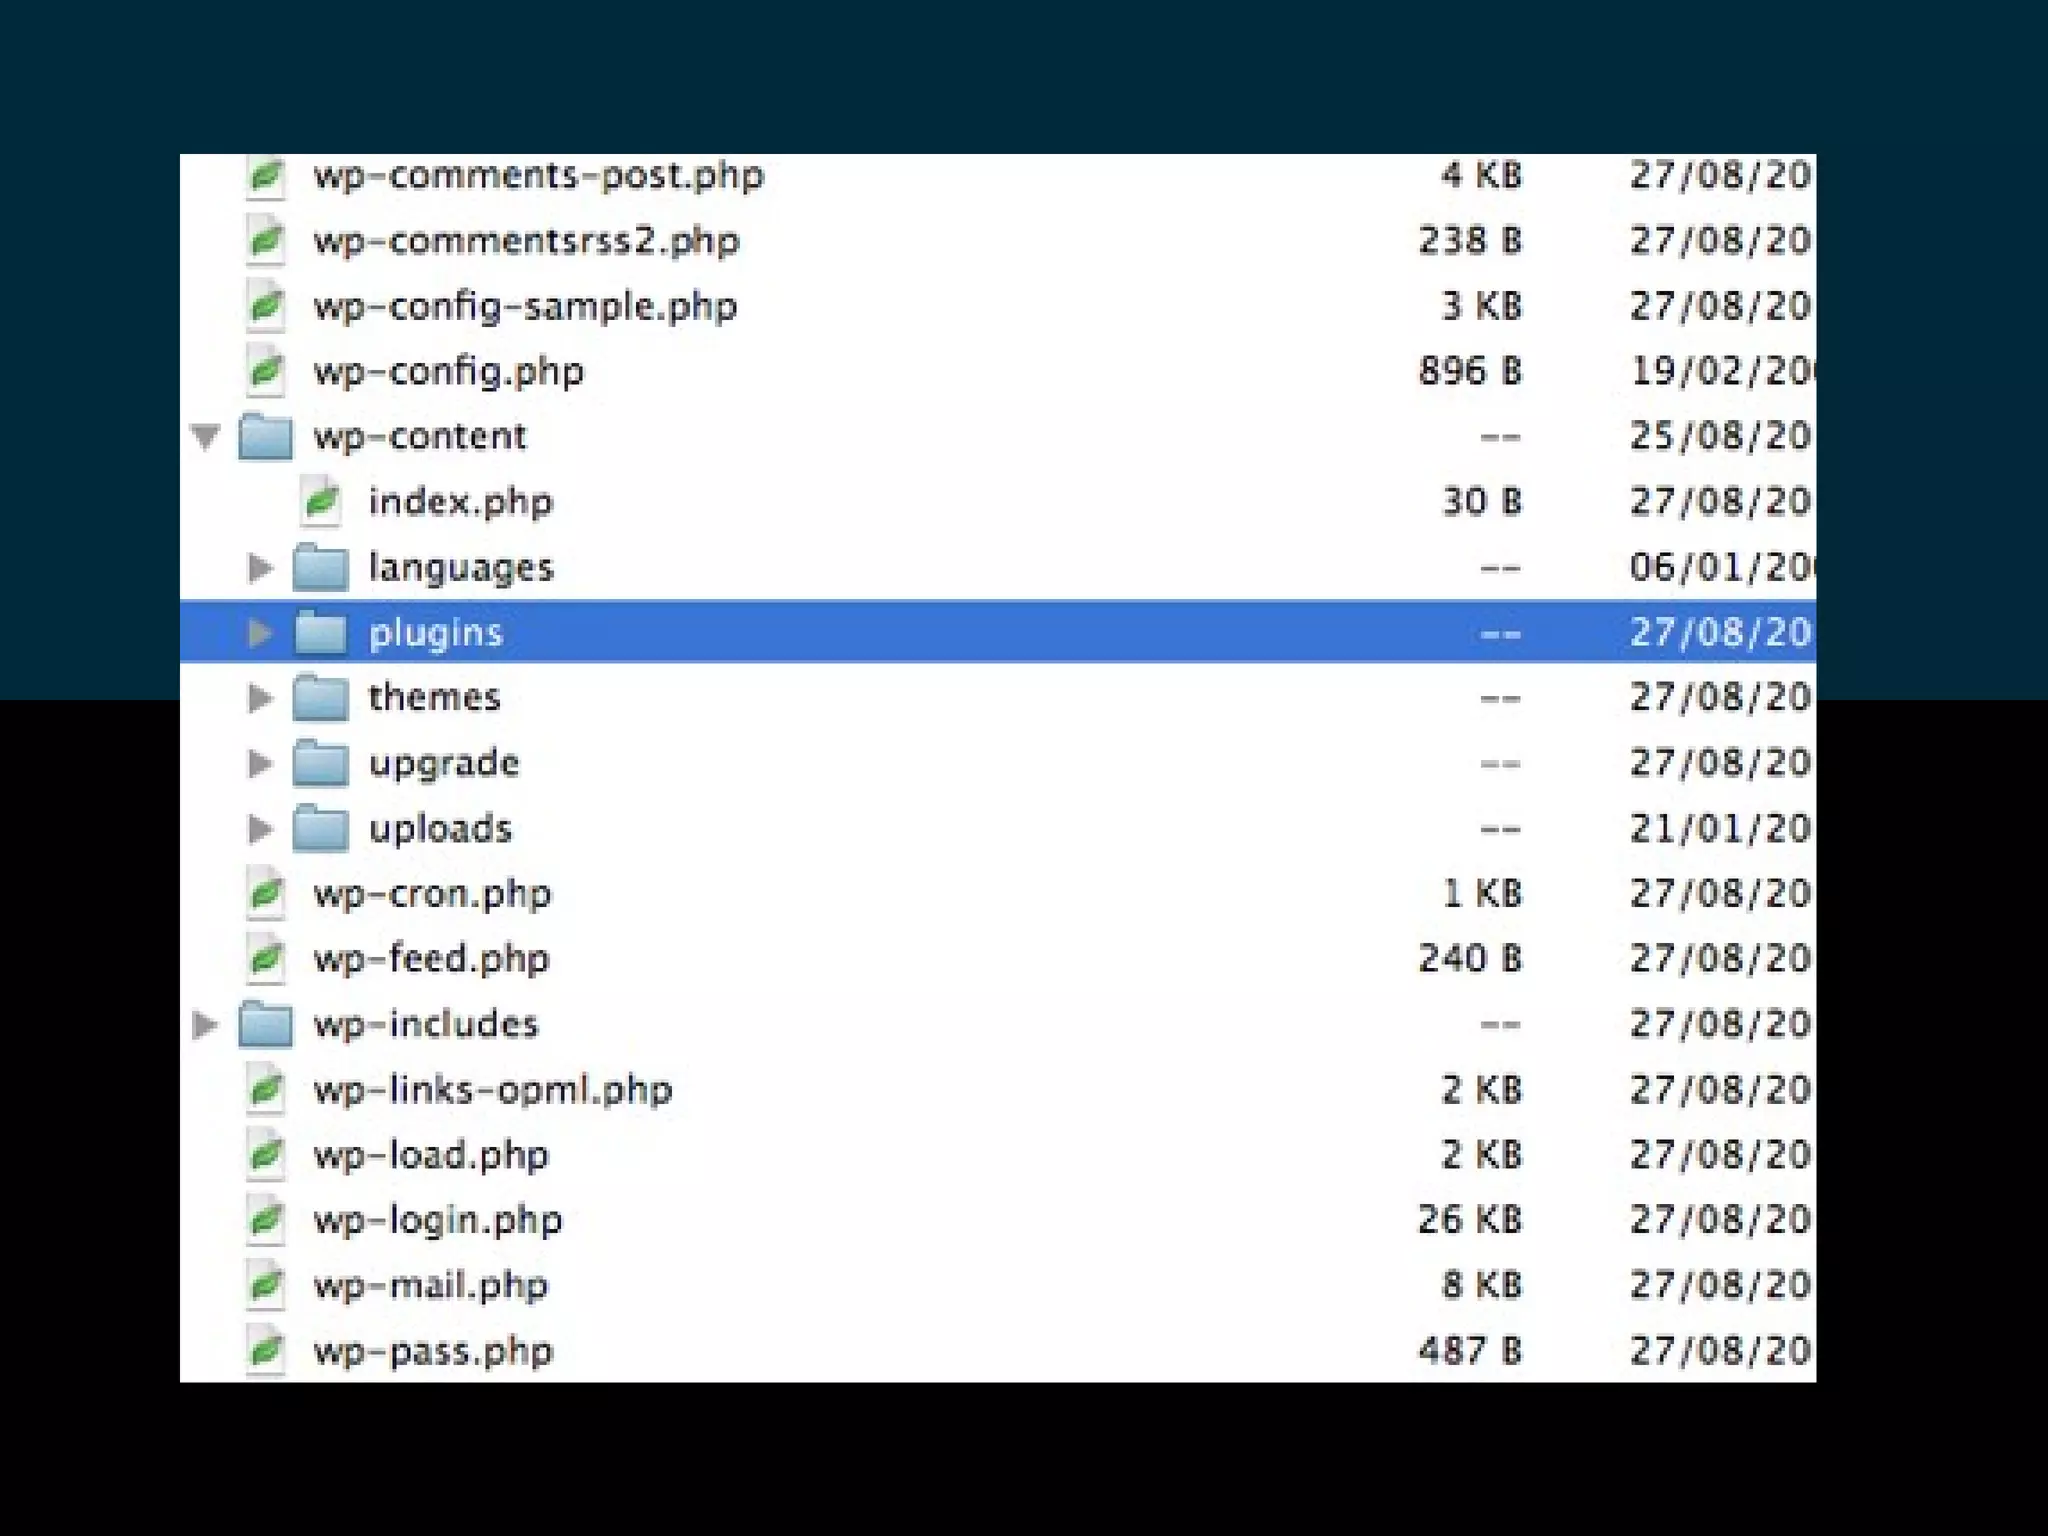The height and width of the screenshot is (1536, 2048).
Task: Collapse the wp-content folder triangle
Action: [x=206, y=437]
